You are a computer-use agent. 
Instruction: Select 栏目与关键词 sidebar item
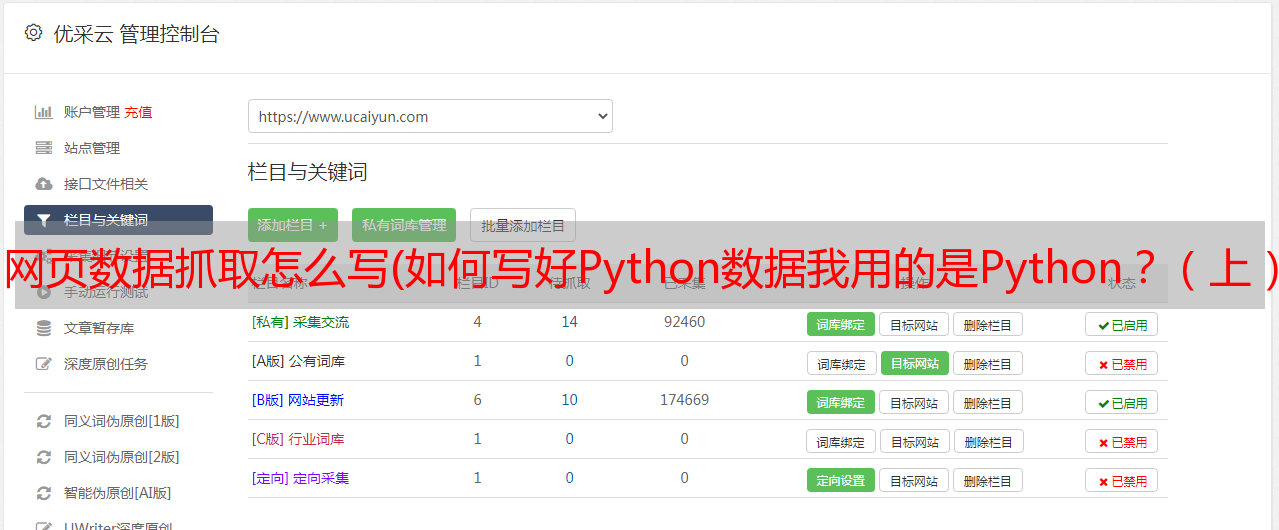click(118, 220)
